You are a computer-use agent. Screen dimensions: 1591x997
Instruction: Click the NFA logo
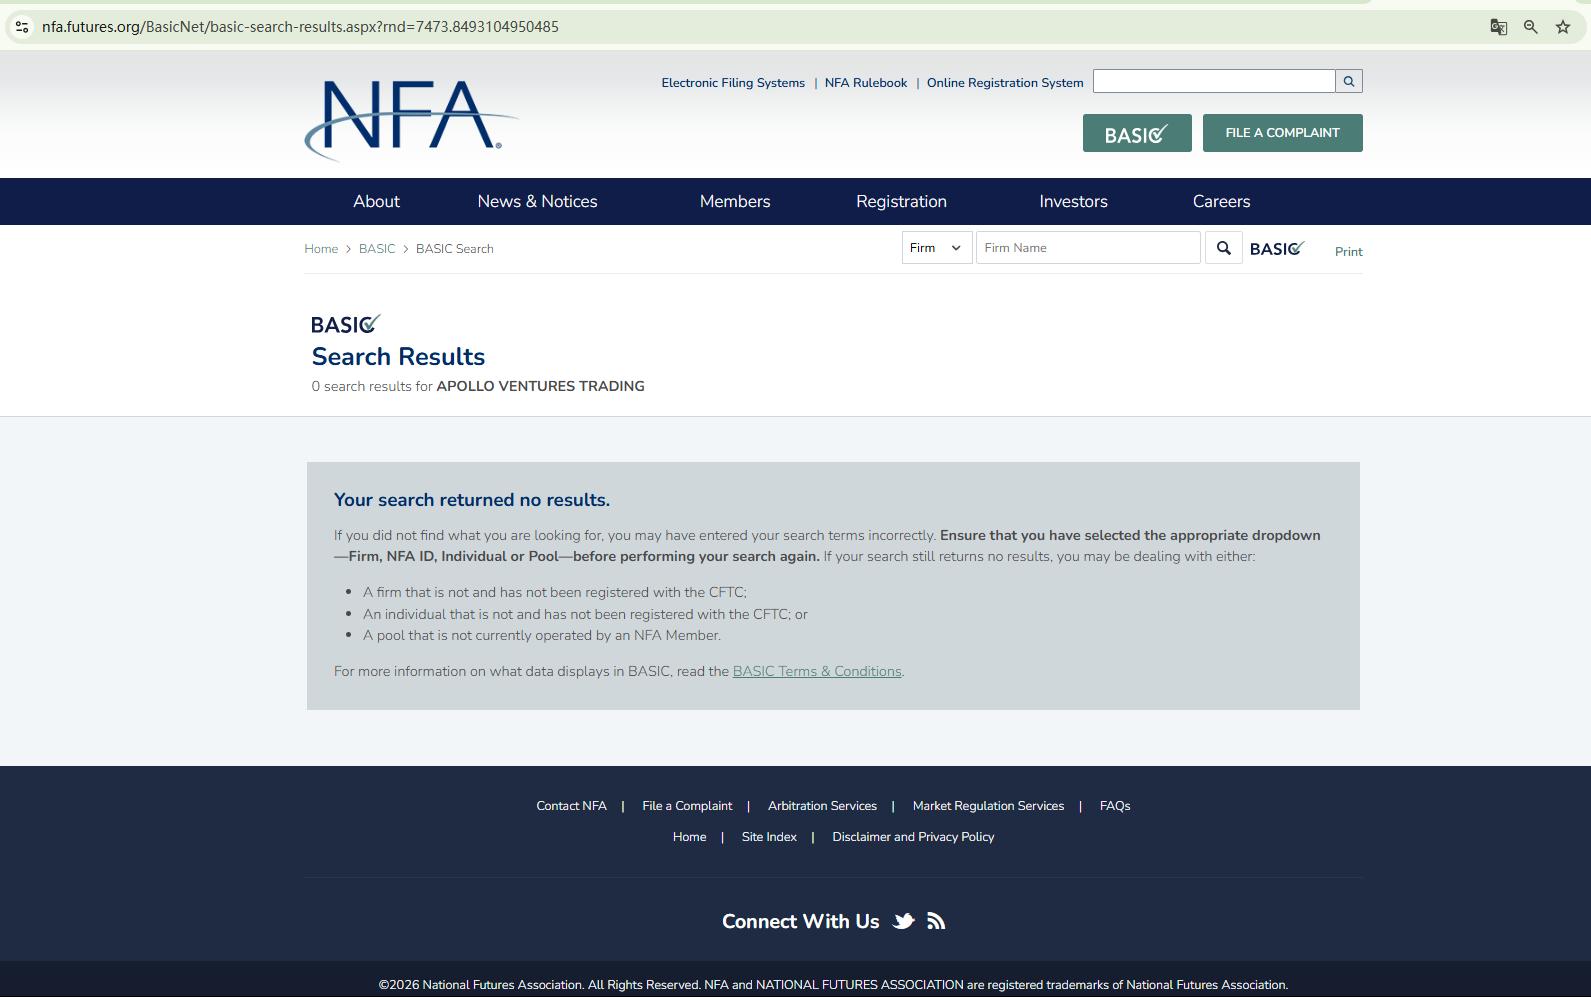[x=411, y=119]
